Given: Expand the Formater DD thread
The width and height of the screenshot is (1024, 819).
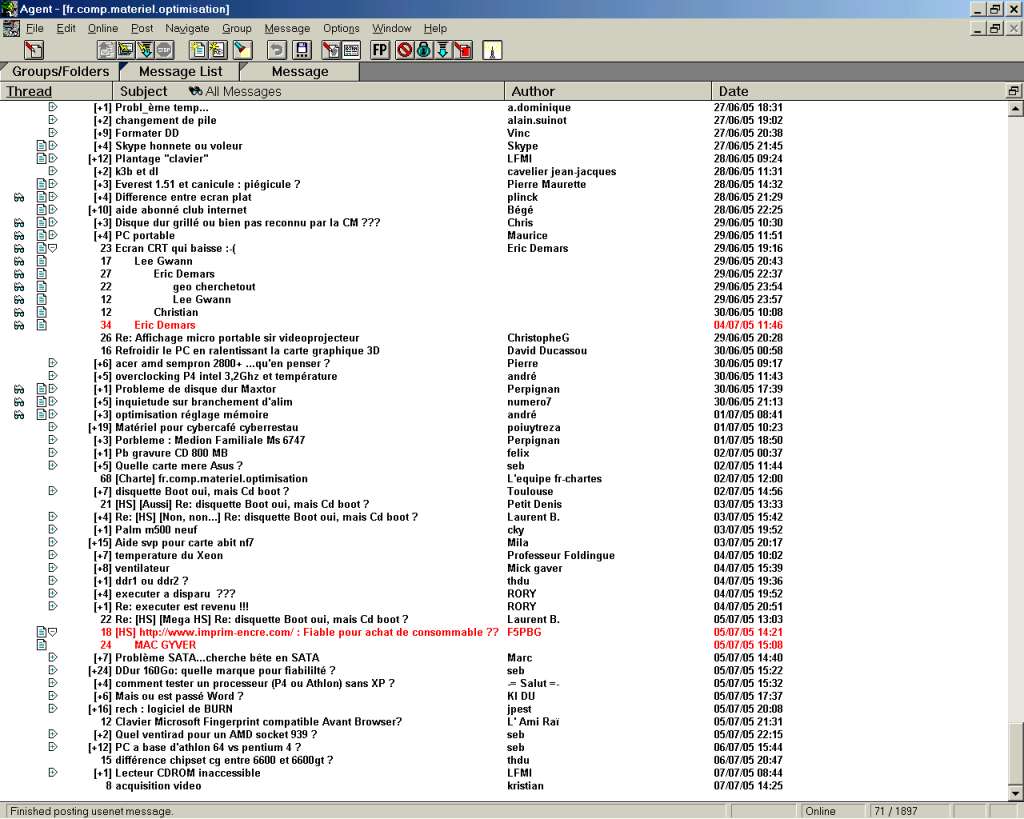Looking at the screenshot, I should pyautogui.click(x=53, y=133).
